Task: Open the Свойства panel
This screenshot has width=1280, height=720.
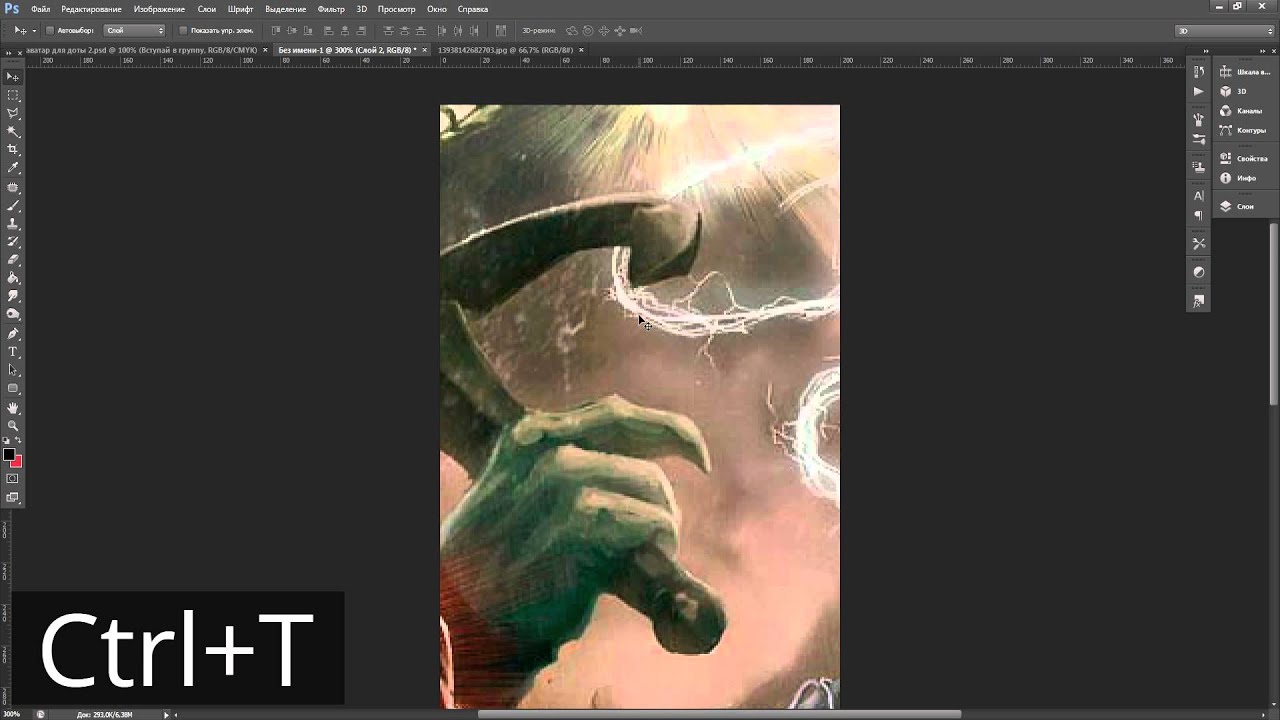Action: [1245, 158]
